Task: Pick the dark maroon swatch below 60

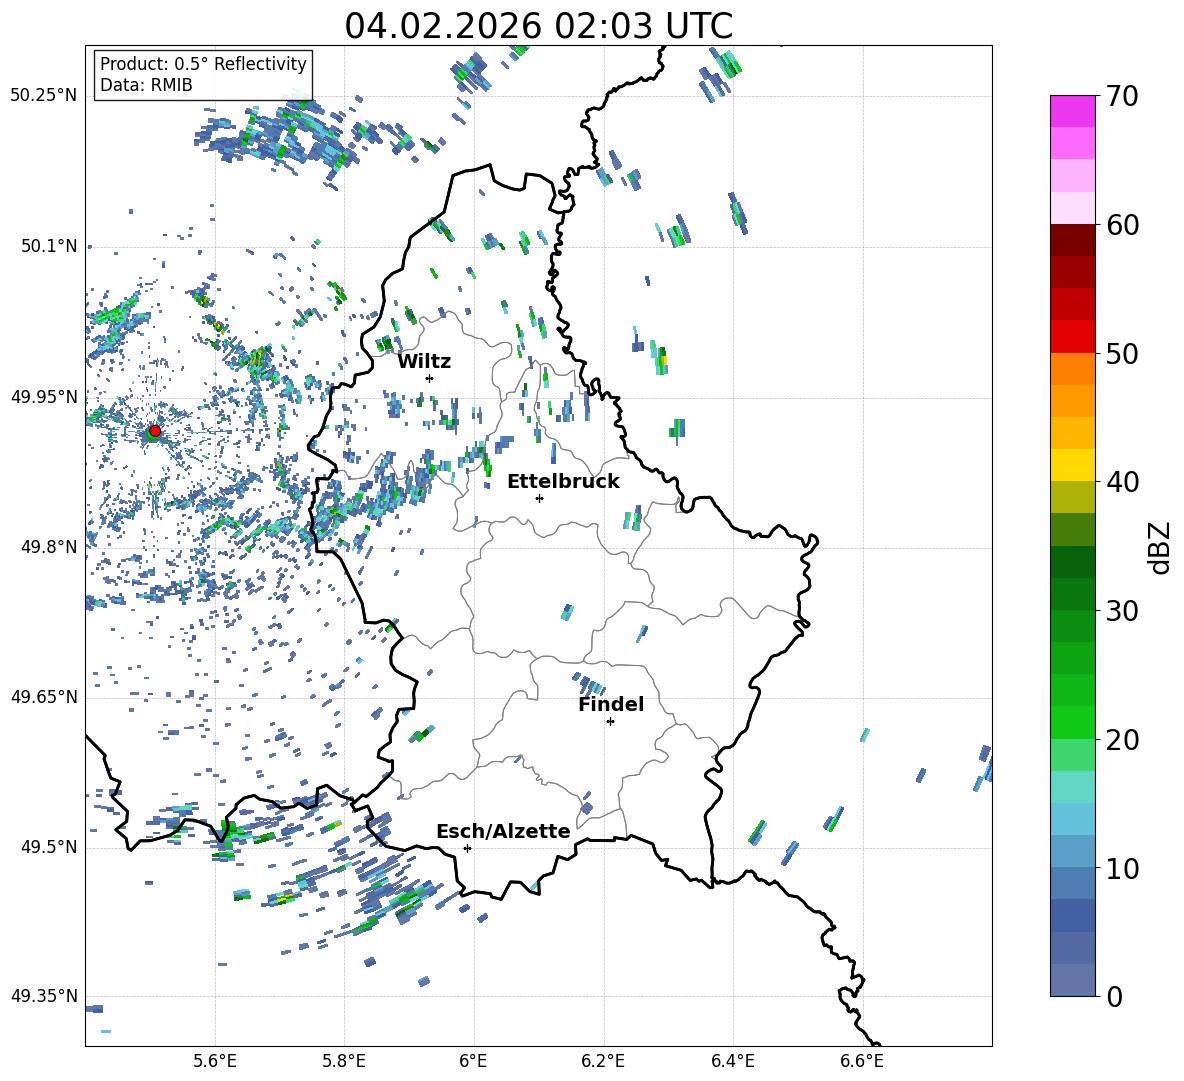Action: point(1073,239)
